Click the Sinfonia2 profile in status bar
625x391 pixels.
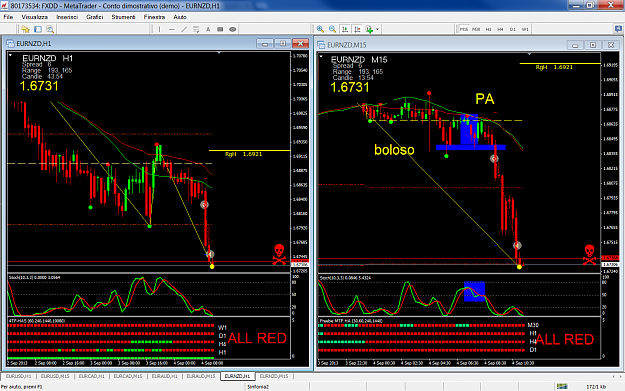(x=258, y=387)
